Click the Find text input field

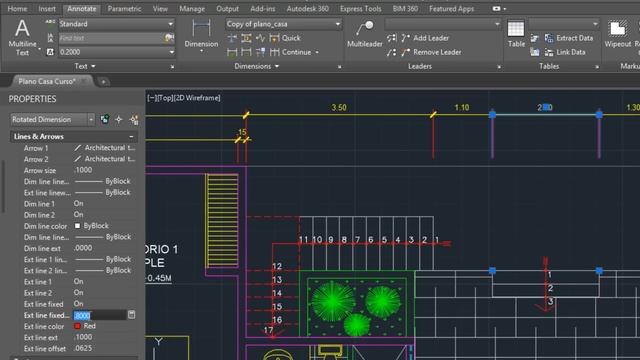111,38
